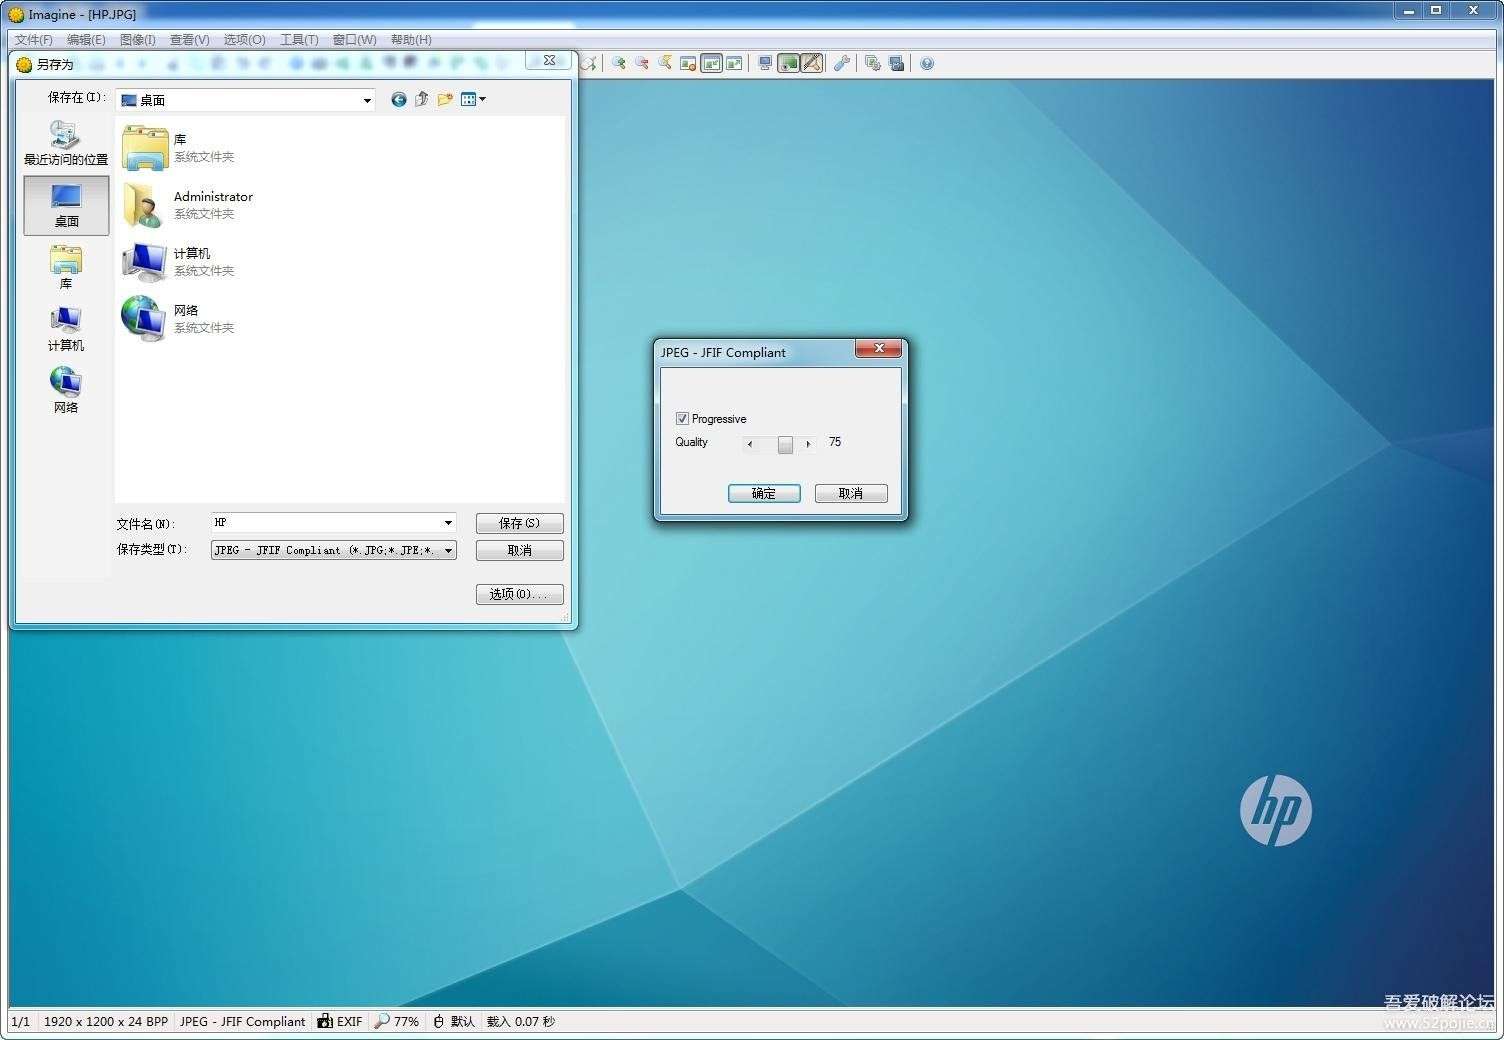Open settings via the wrench toolbar icon
1504x1040 pixels.
pos(842,63)
